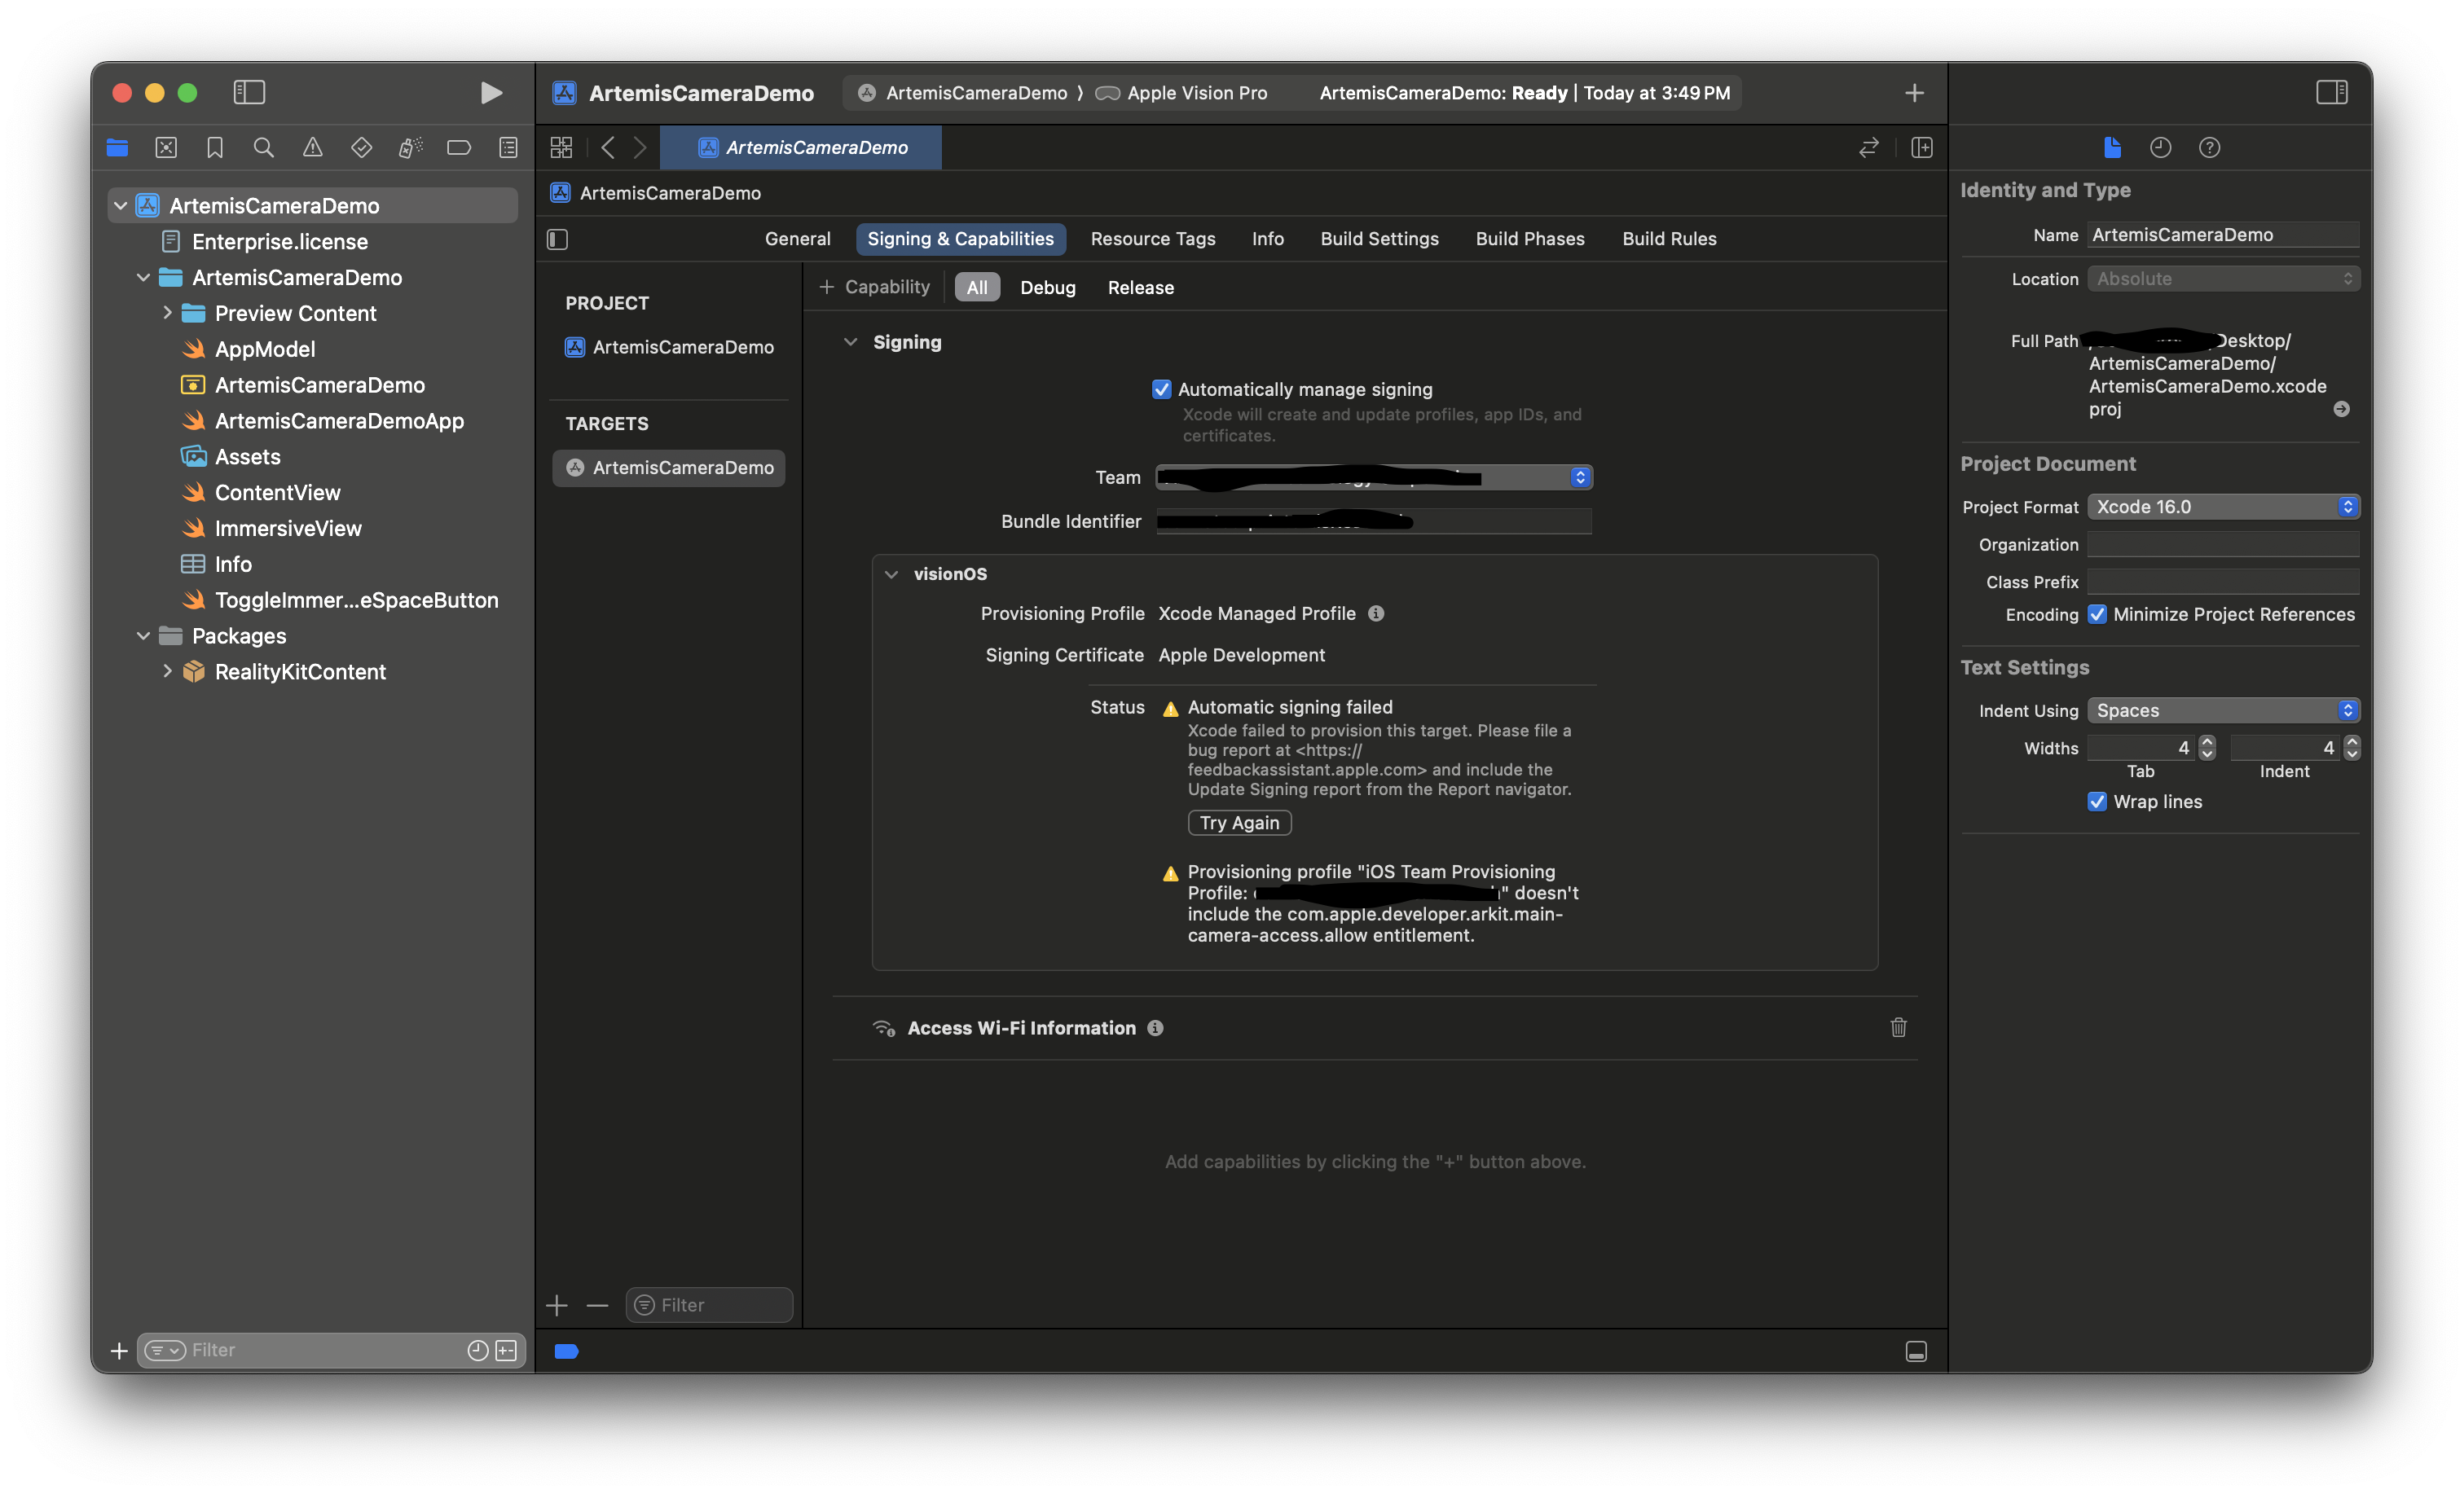Screen dimensions: 2464x1494
Task: Run the project with the play button
Action: point(490,93)
